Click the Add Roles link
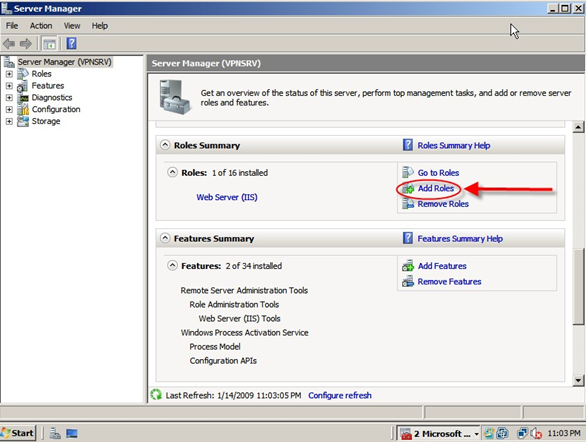 tap(436, 188)
